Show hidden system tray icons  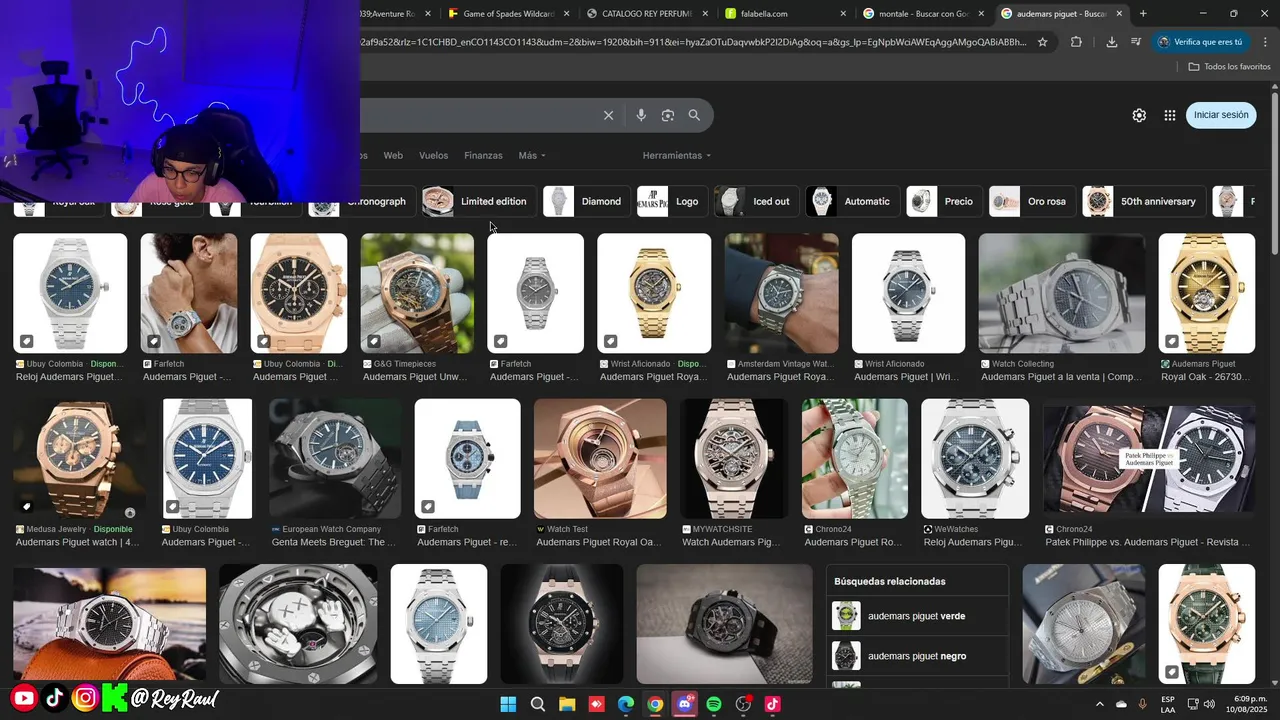point(1100,704)
